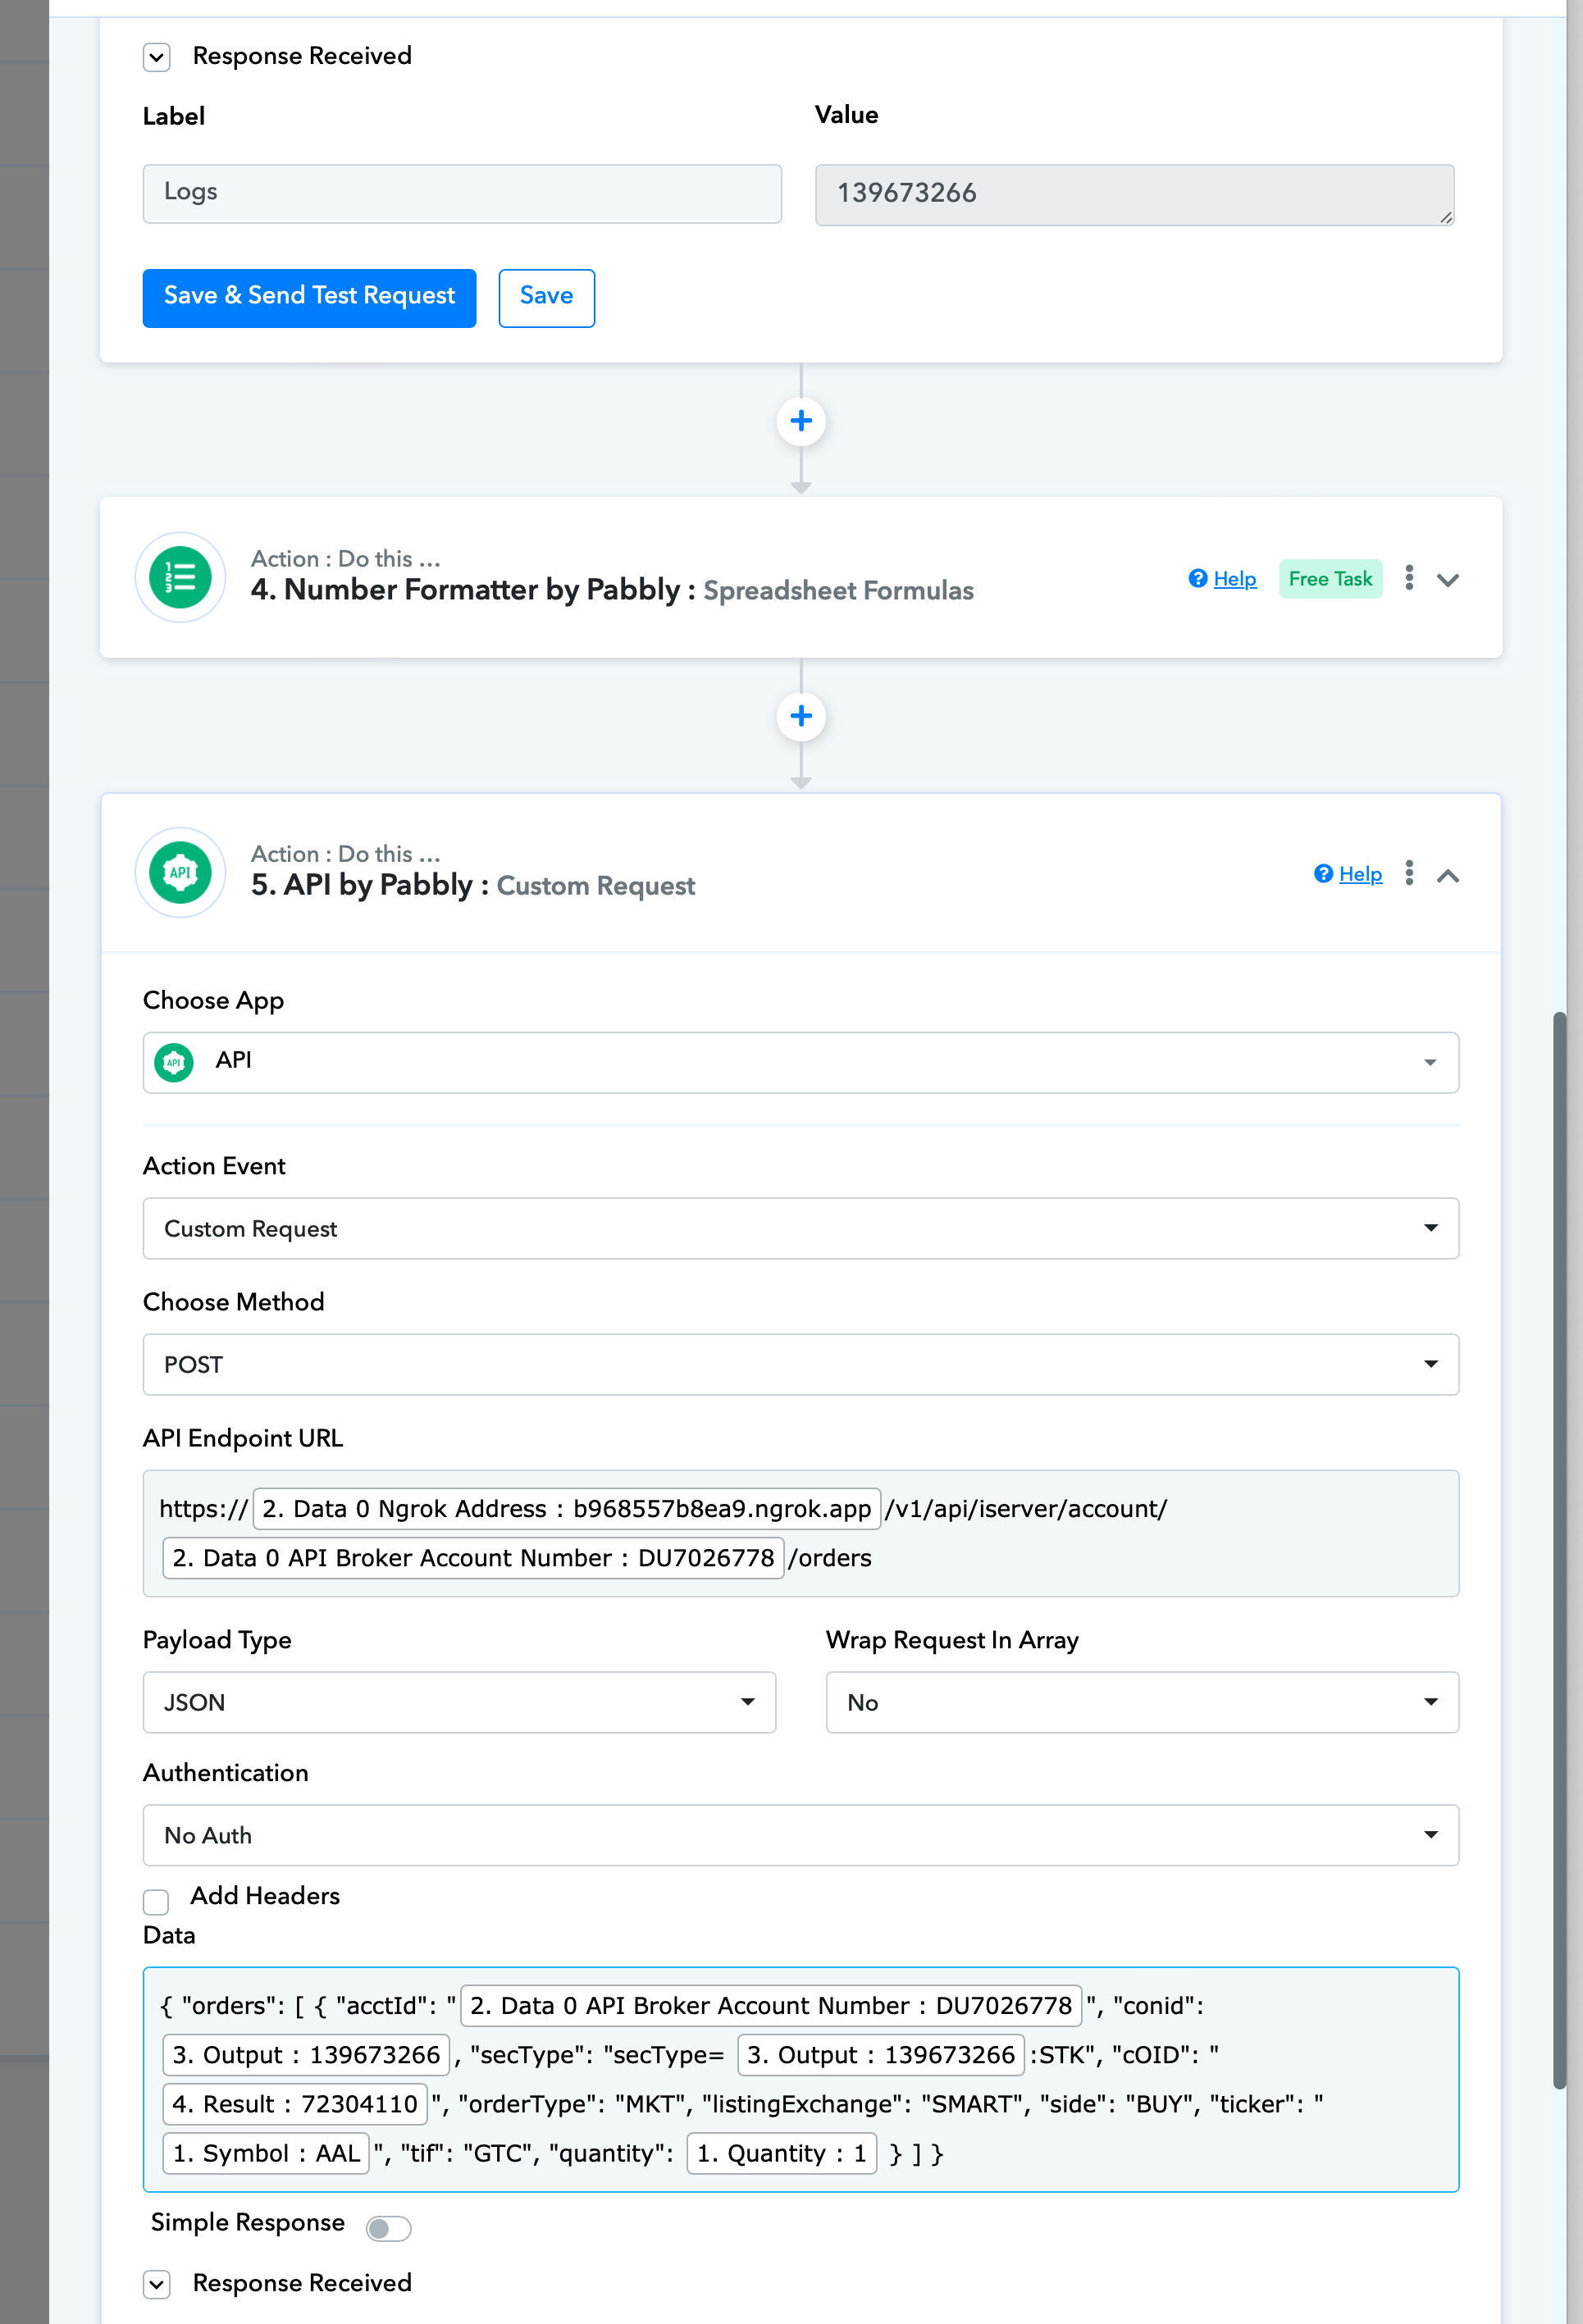Click Save & Send Test Request
Viewport: 1583px width, 2324px height.
point(309,297)
